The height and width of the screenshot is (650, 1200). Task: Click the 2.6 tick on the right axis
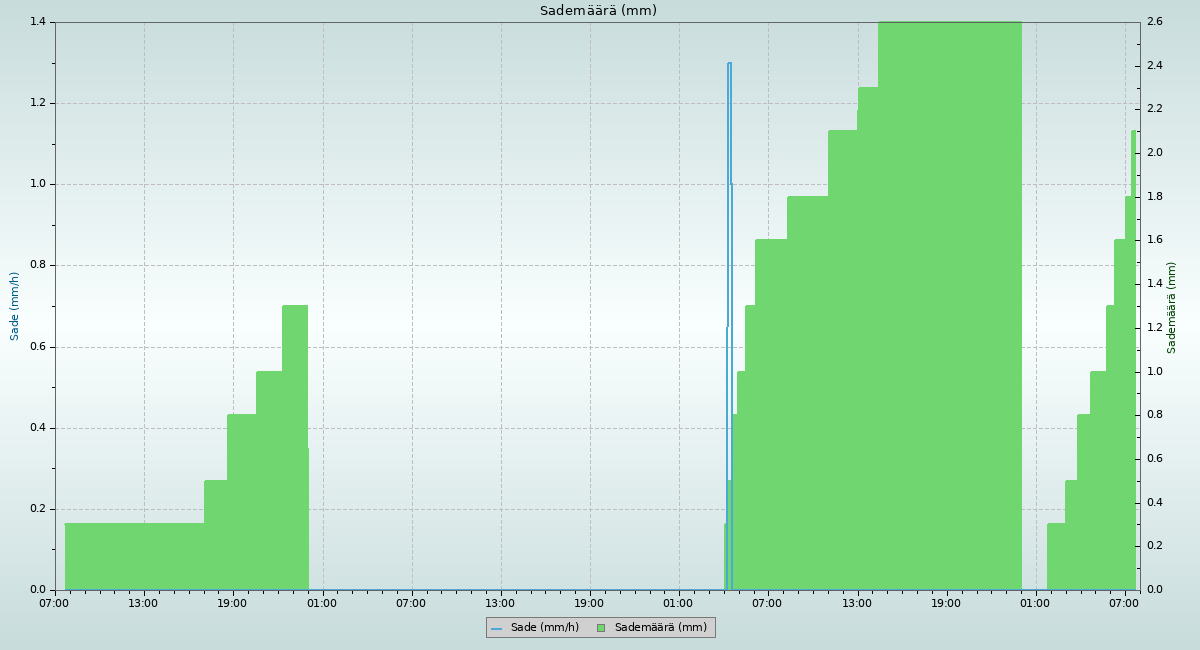[1154, 22]
